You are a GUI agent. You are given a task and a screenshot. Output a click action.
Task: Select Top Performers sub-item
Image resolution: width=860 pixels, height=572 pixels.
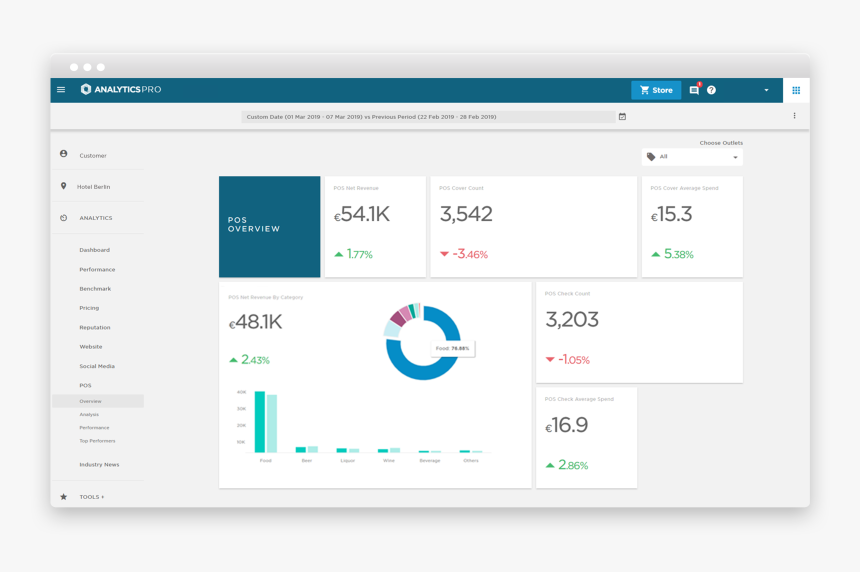click(97, 441)
